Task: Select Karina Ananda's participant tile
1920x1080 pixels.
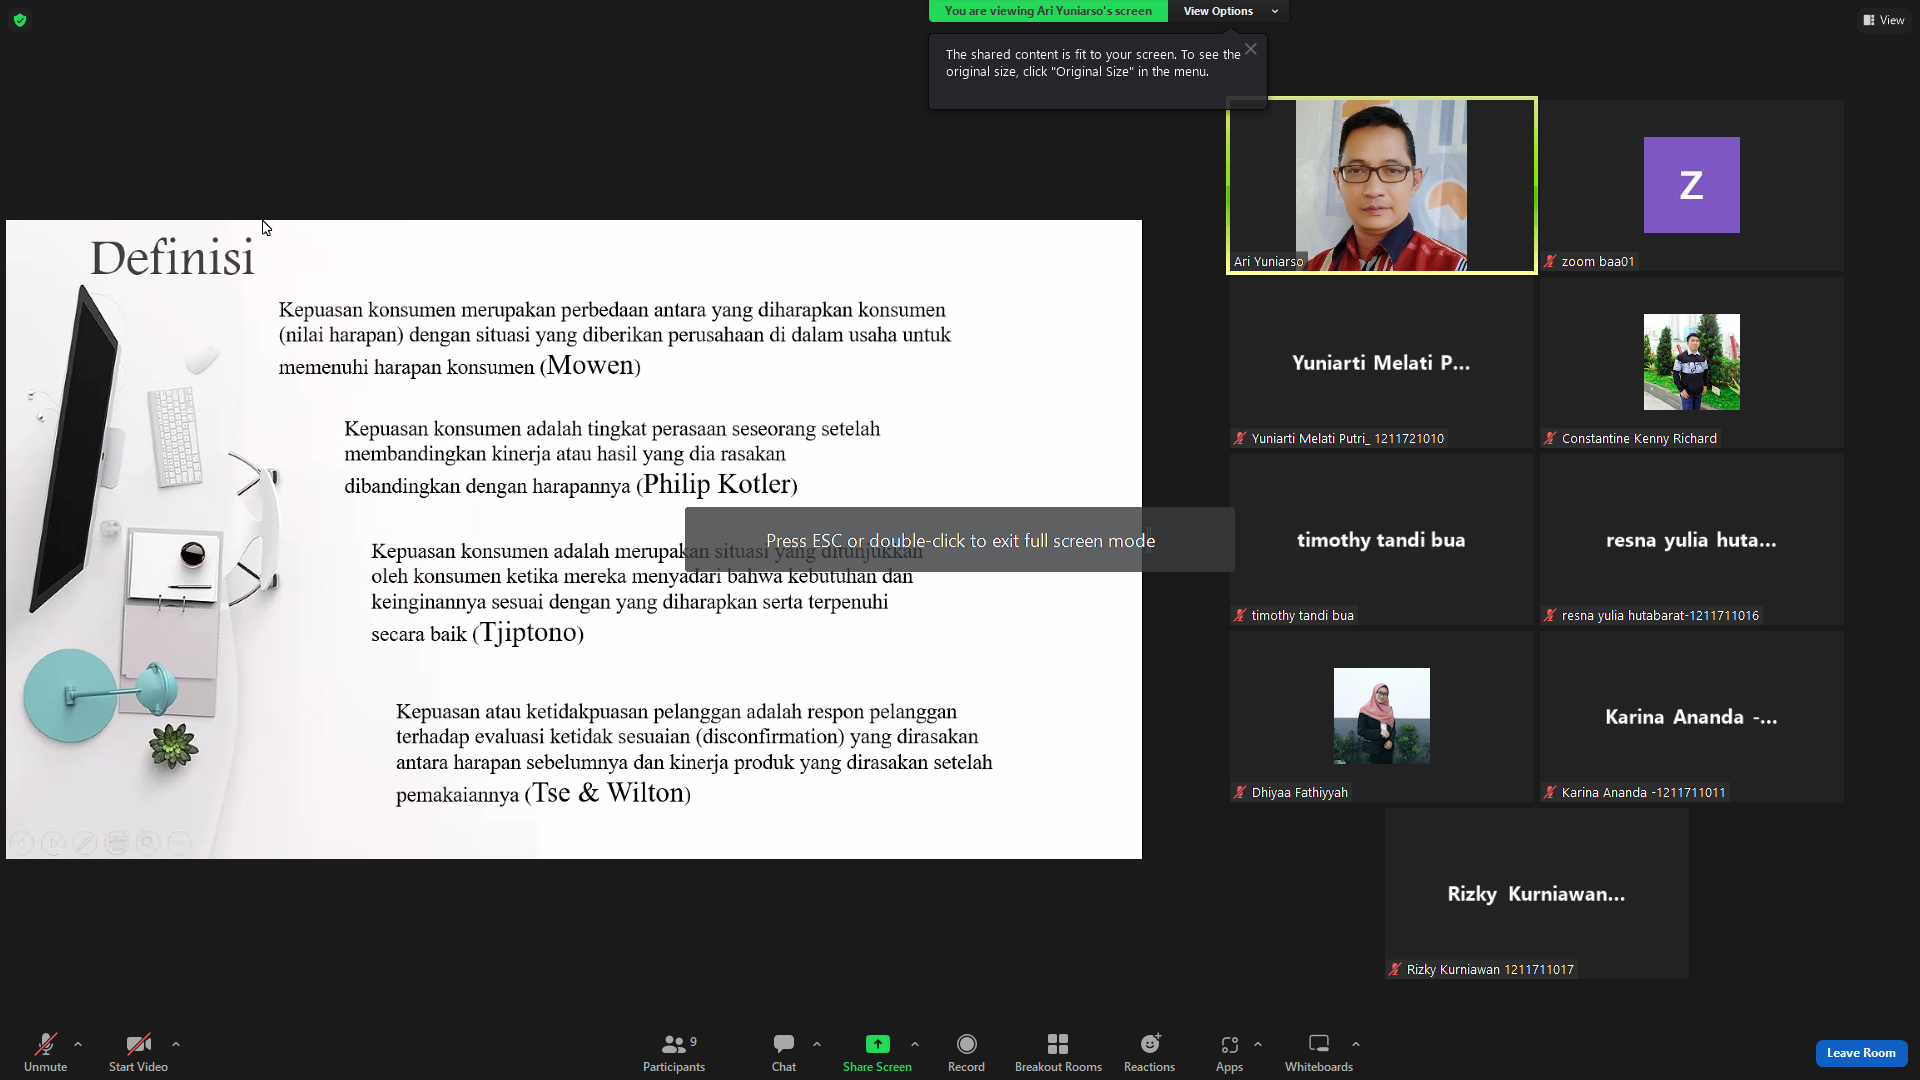Action: pyautogui.click(x=1692, y=716)
